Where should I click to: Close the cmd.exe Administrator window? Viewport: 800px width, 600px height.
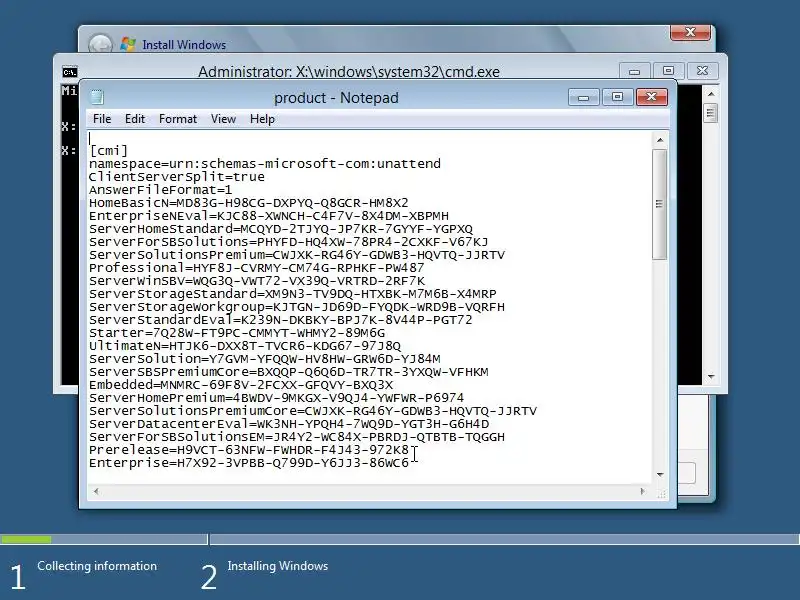[x=703, y=71]
